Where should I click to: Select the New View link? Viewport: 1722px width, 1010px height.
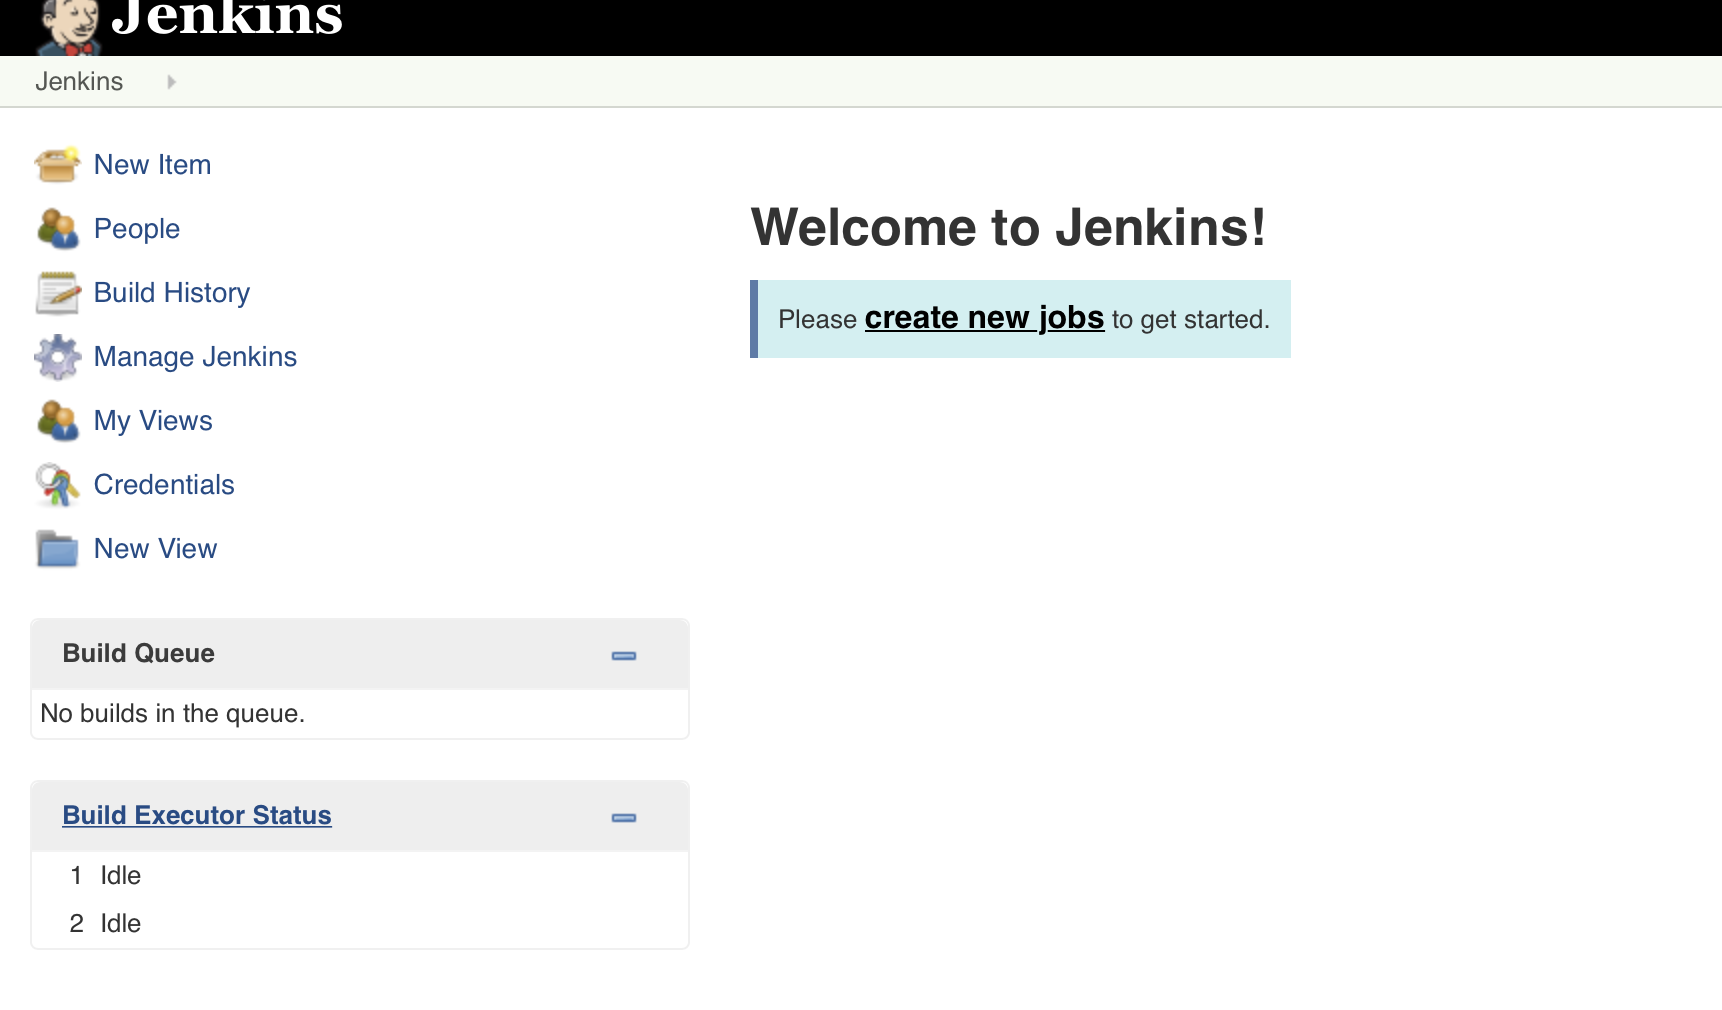coord(155,549)
